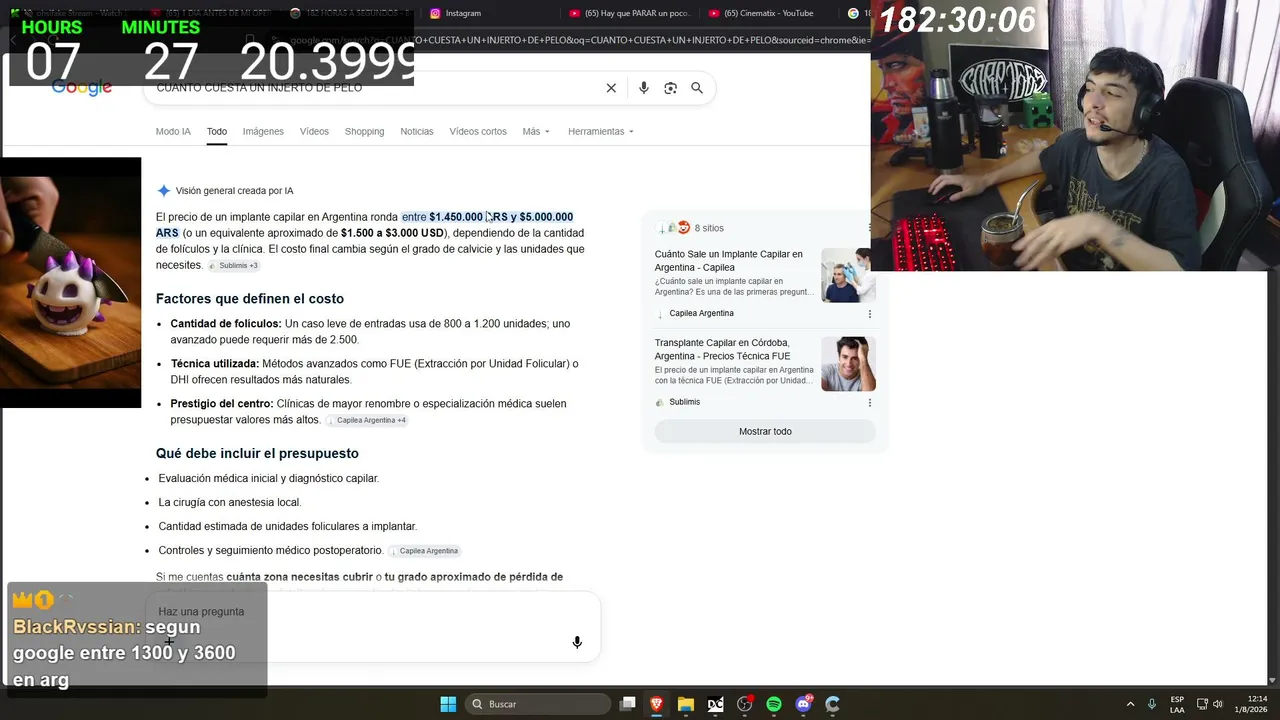The width and height of the screenshot is (1280, 720).
Task: Click the magnifier search submit icon
Action: pyautogui.click(x=697, y=88)
